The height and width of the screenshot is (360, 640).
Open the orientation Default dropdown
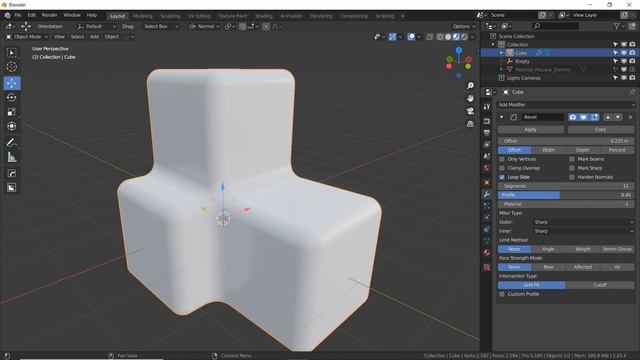click(96, 27)
